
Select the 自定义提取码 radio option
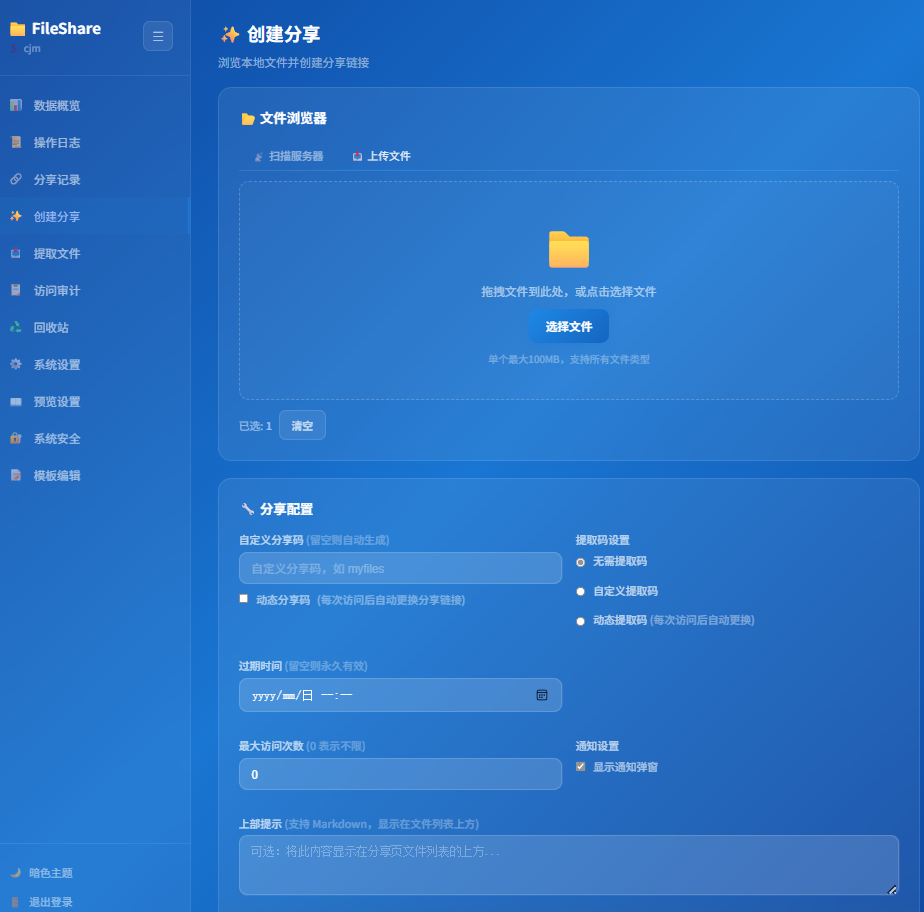[580, 592]
